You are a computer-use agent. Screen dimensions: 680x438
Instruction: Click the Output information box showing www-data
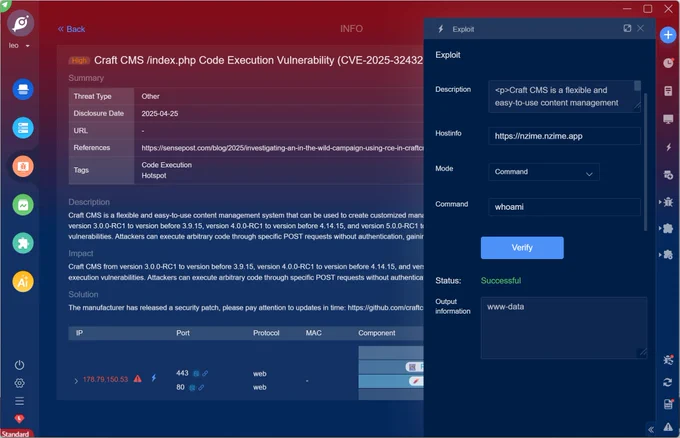tap(564, 328)
